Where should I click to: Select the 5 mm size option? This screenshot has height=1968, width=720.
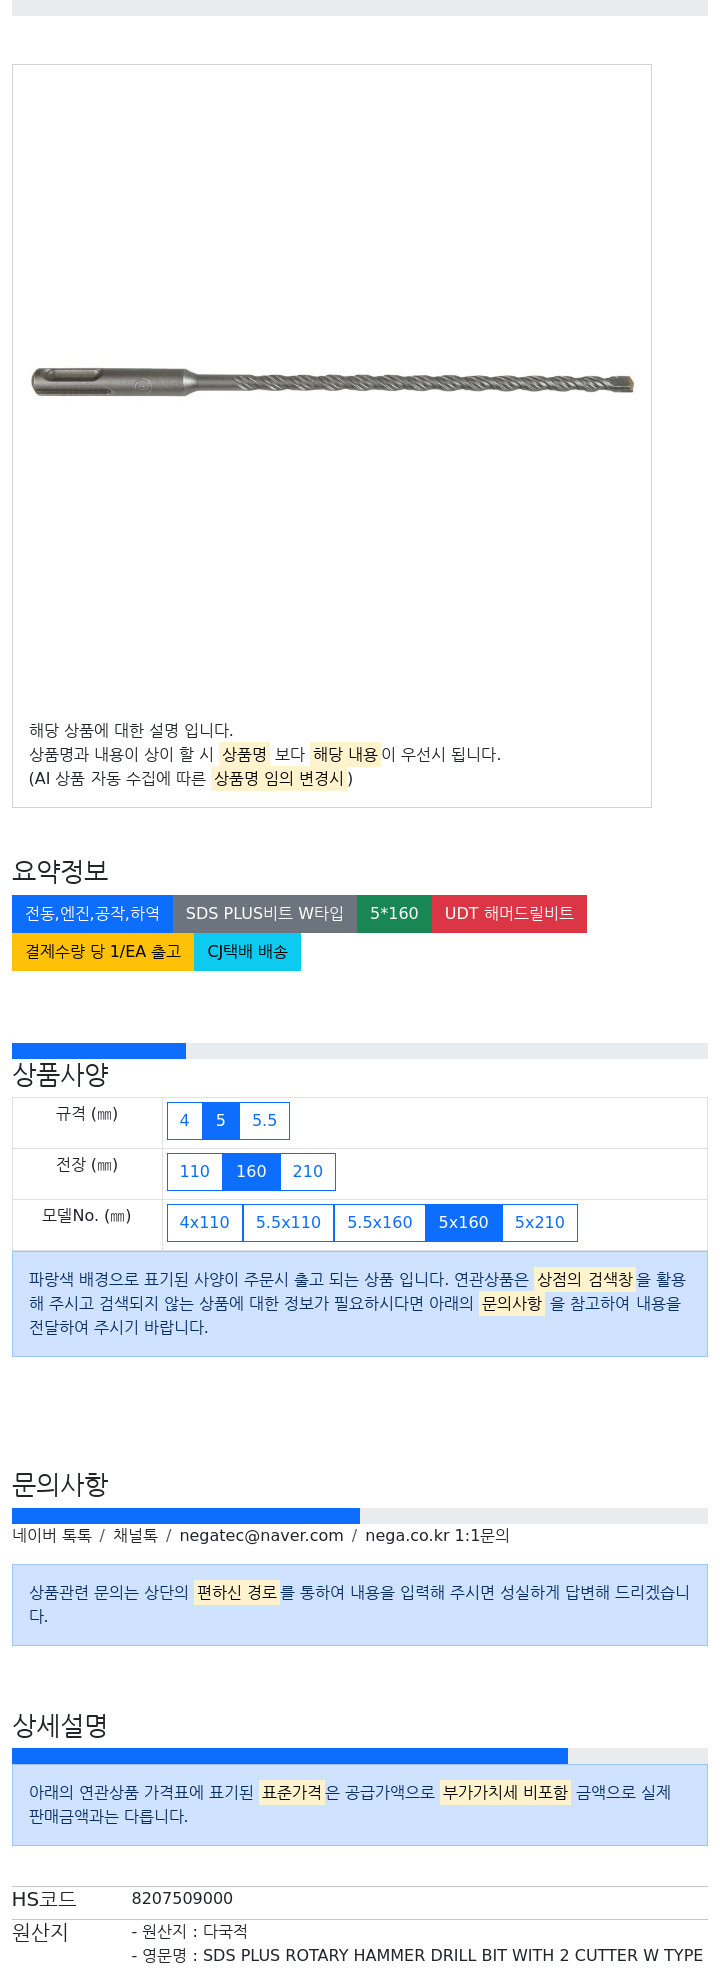(x=221, y=1121)
